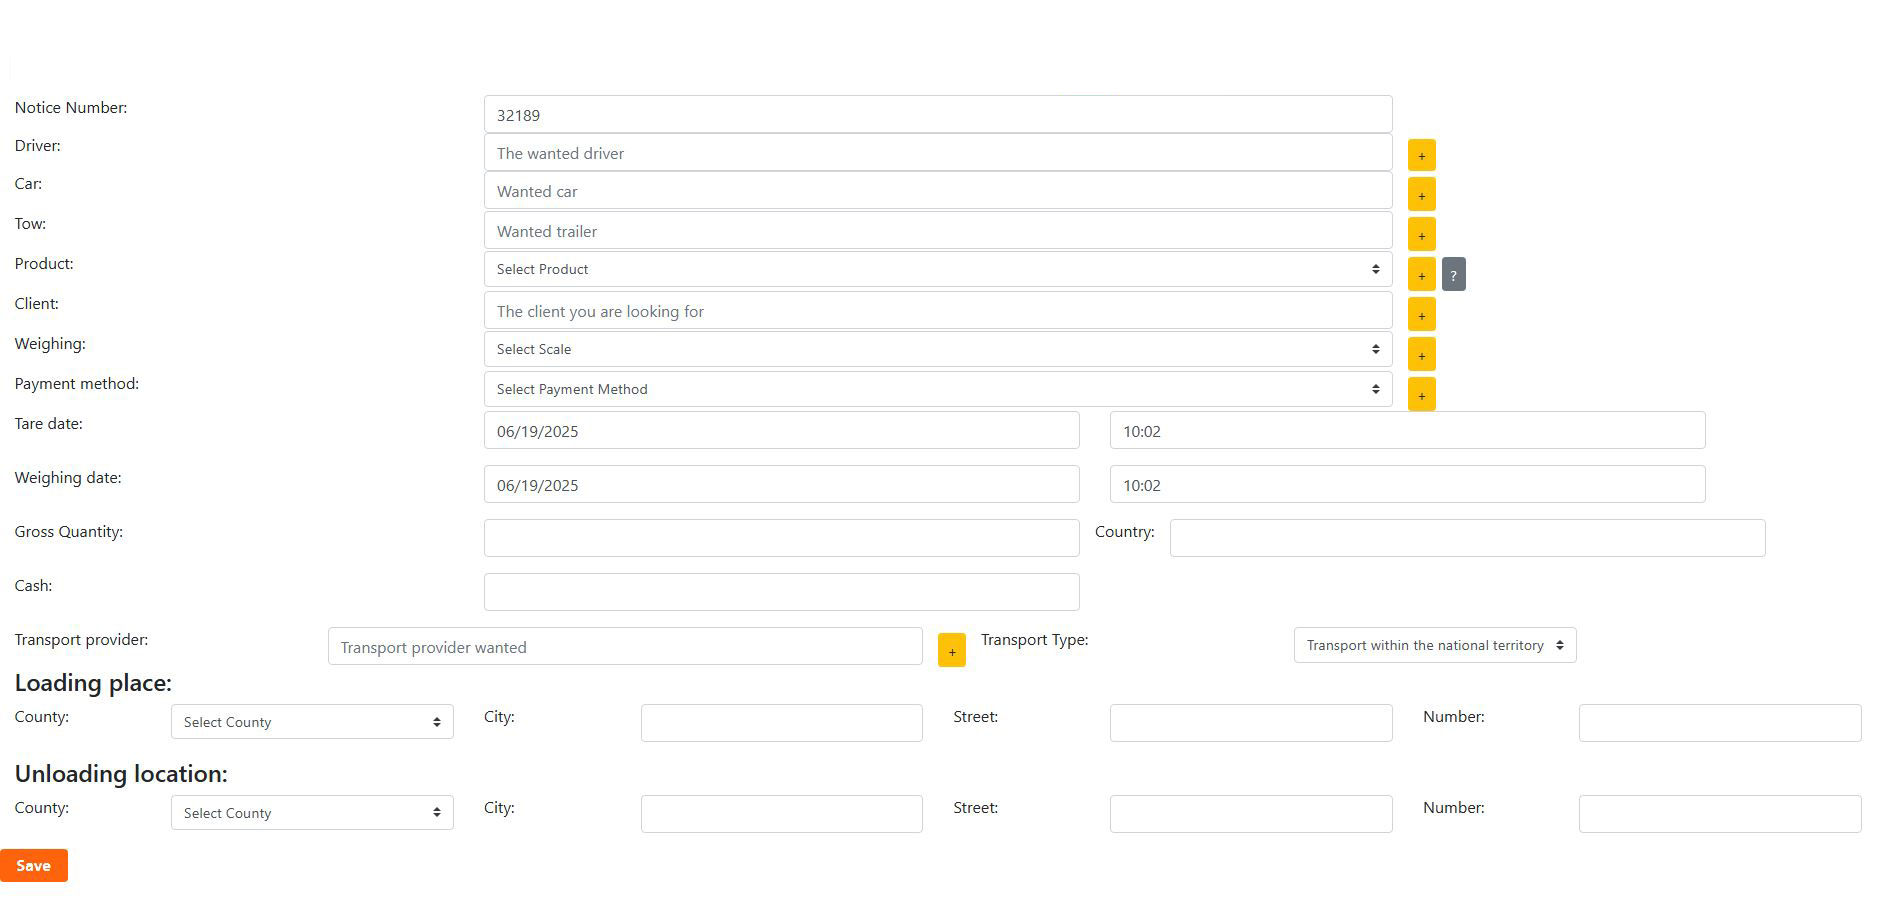The width and height of the screenshot is (1883, 910).
Task: Click plus icon next to Weighing scale
Action: tap(1421, 355)
